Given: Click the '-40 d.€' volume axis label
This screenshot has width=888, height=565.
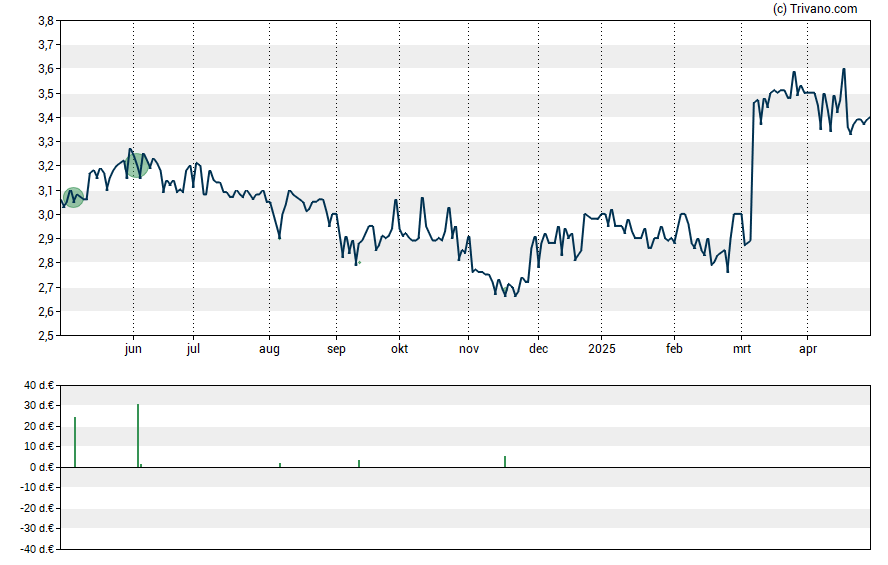Looking at the screenshot, I should [37, 549].
